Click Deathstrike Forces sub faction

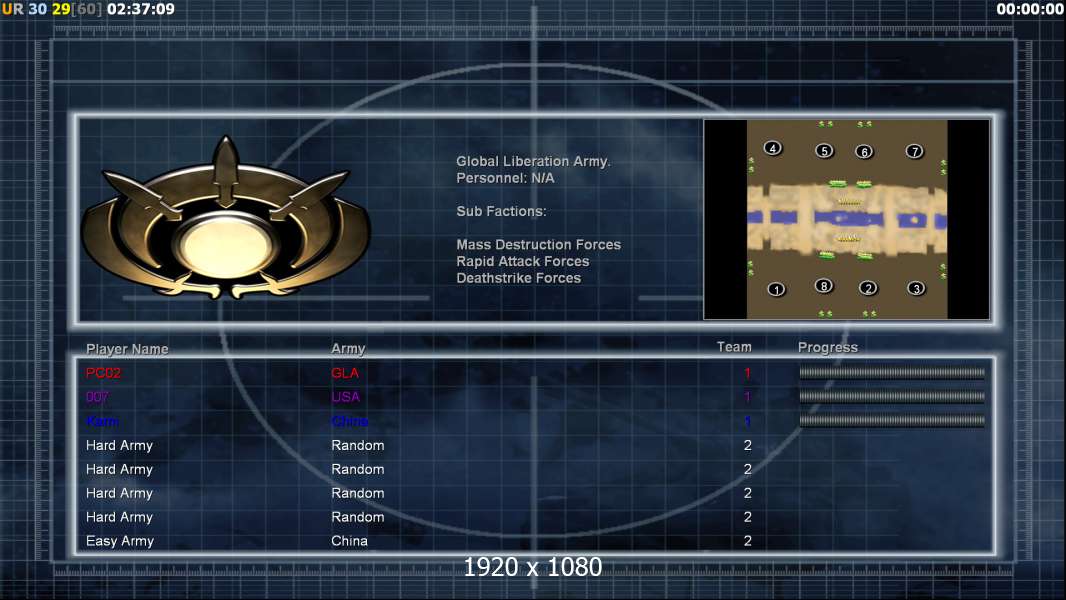click(x=518, y=278)
